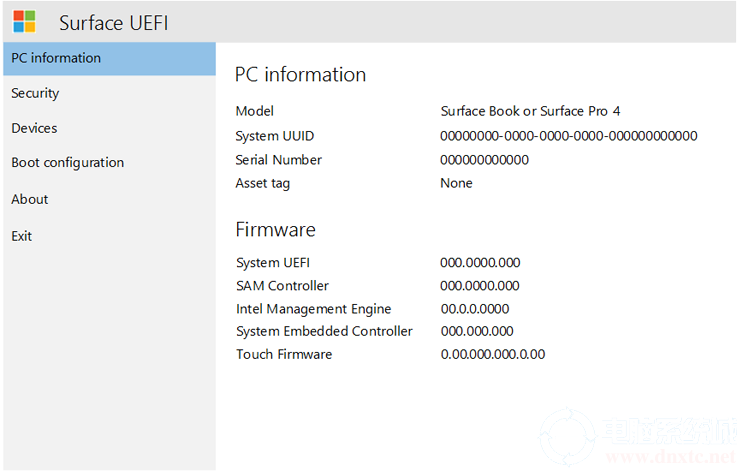
Task: Go to the Devices section
Action: [34, 128]
